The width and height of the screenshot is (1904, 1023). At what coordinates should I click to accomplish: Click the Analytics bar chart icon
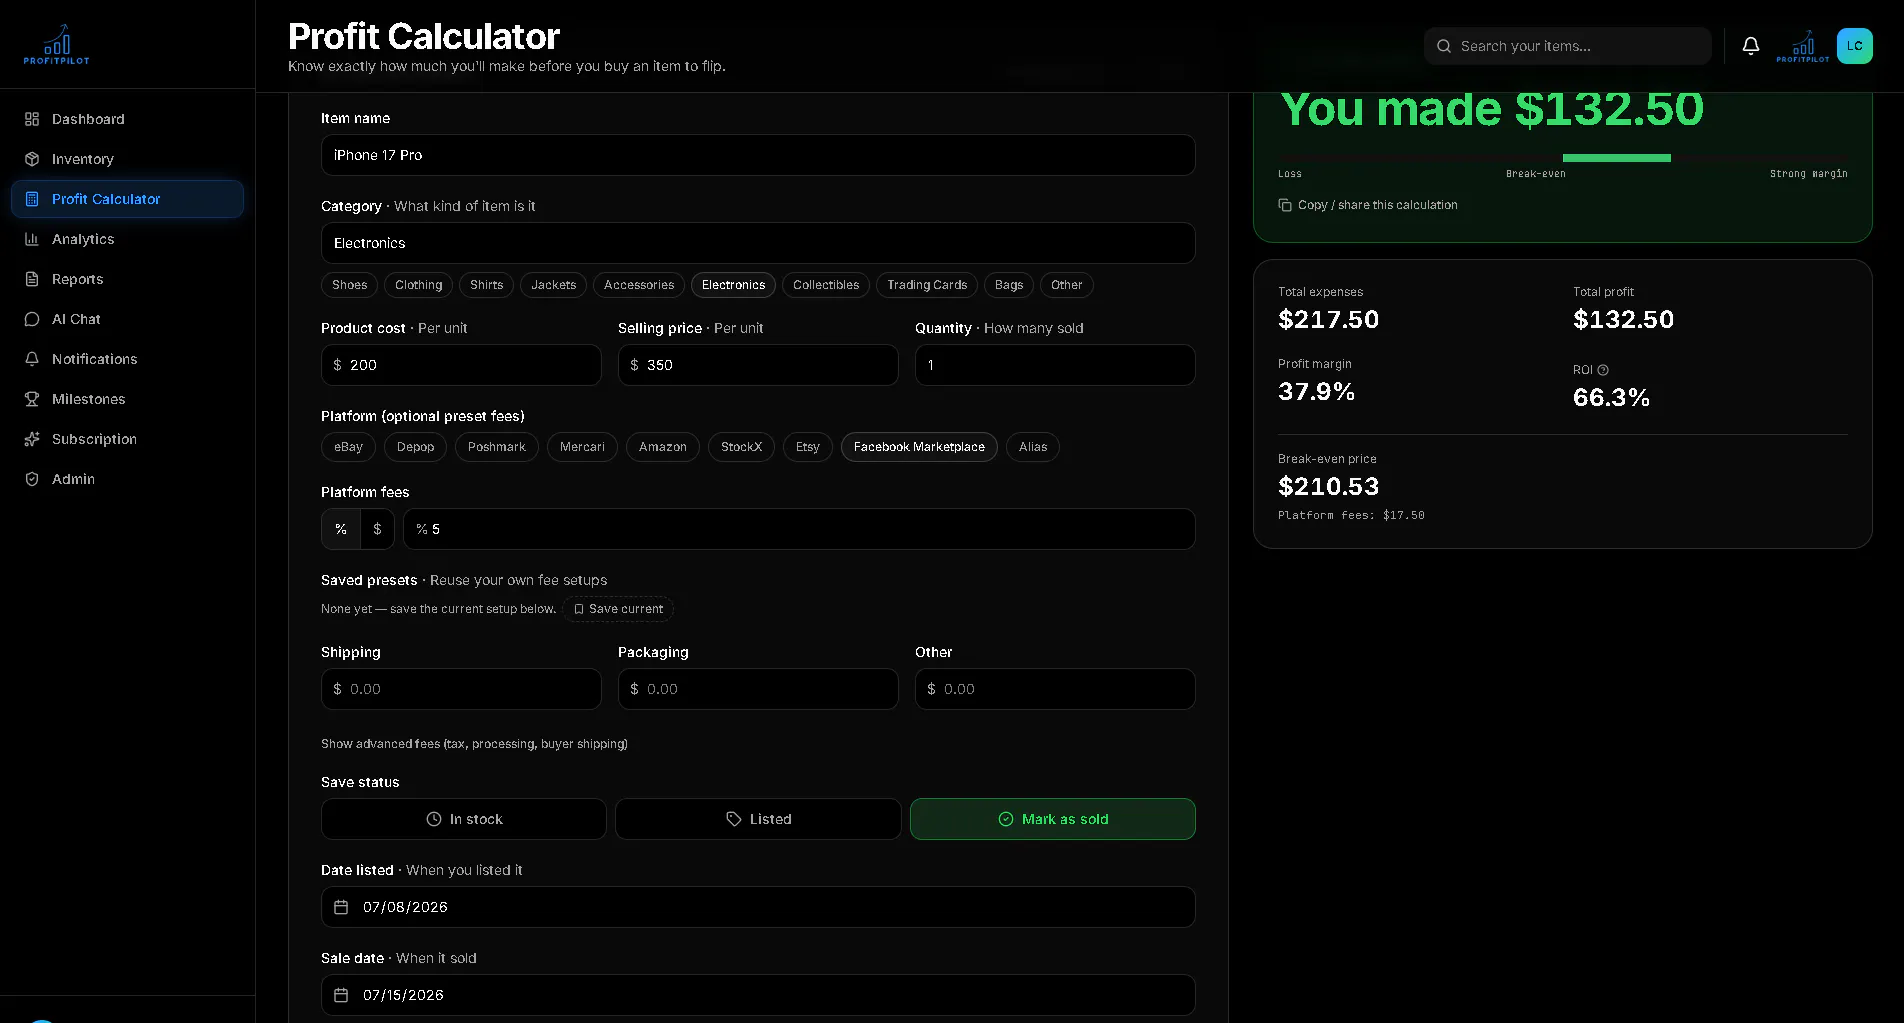(x=32, y=239)
